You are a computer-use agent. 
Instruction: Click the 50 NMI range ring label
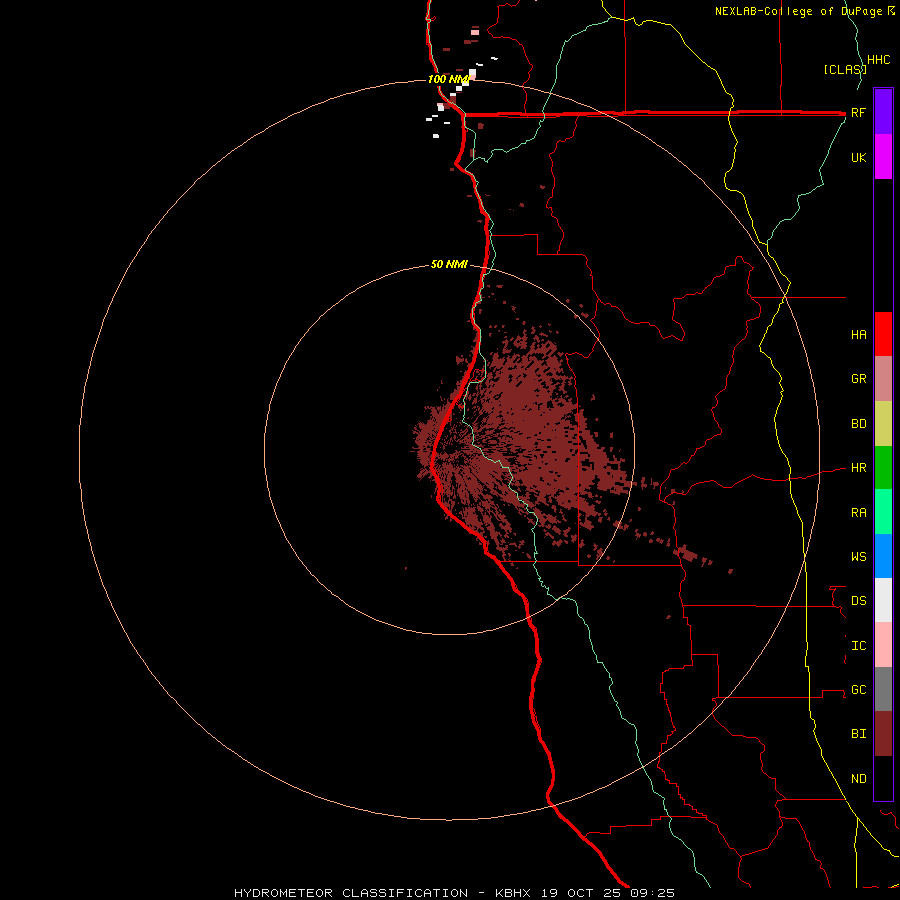(449, 264)
